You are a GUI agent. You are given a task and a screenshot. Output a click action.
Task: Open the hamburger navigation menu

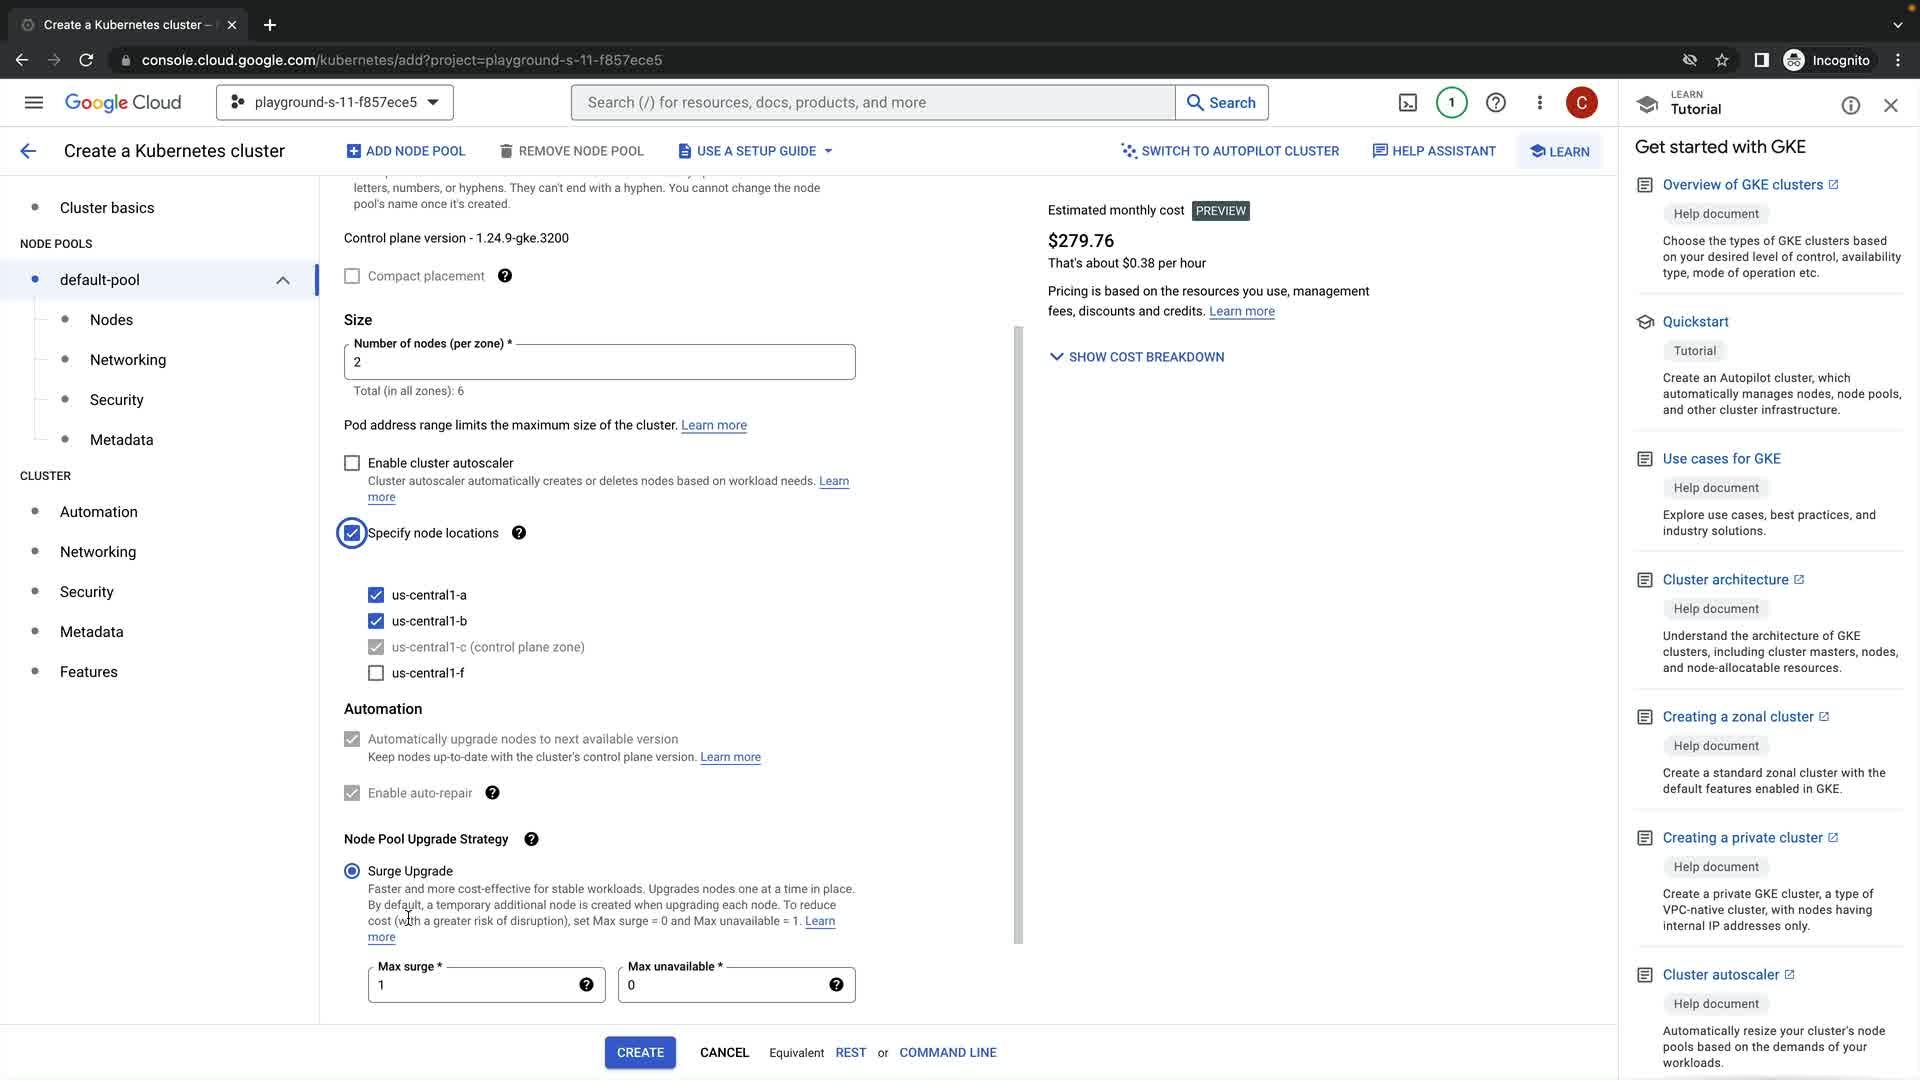tap(33, 103)
